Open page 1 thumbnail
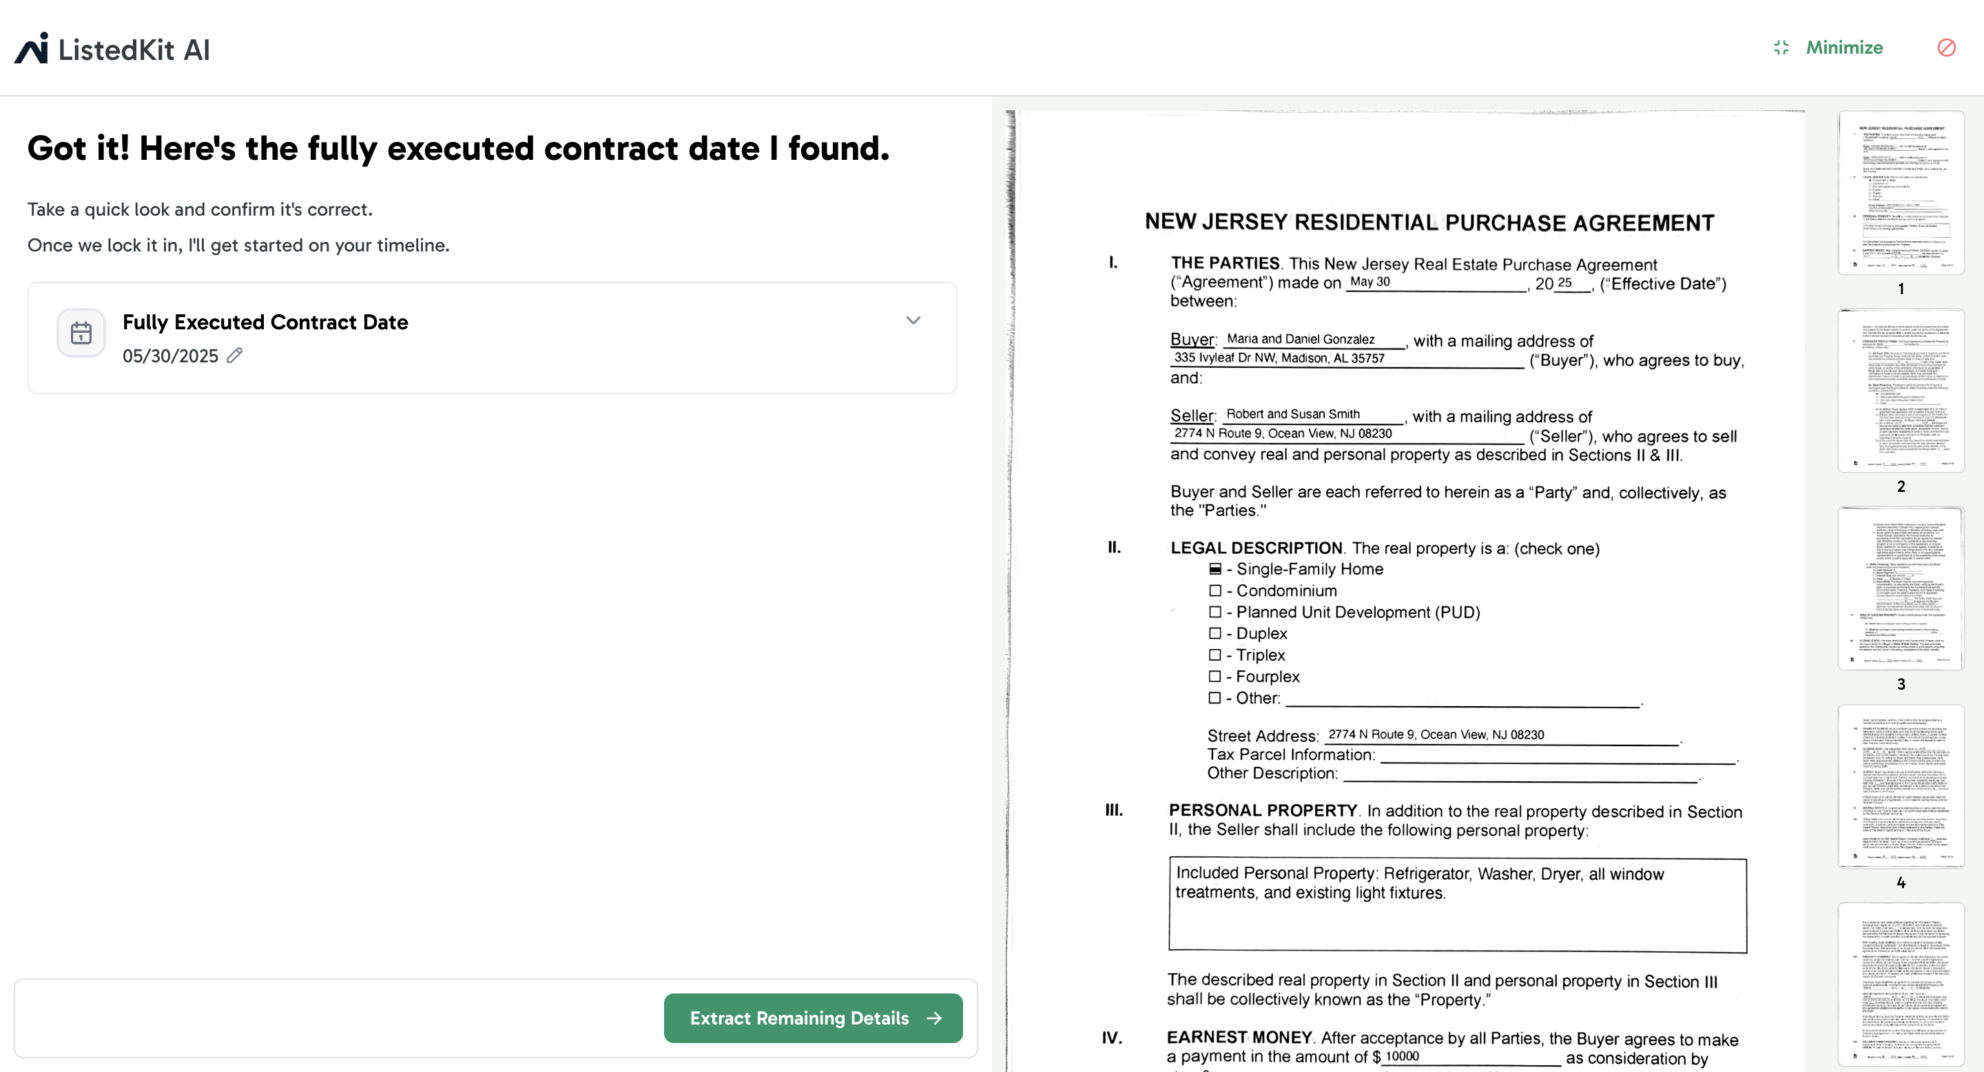The width and height of the screenshot is (1984, 1072). tap(1901, 193)
